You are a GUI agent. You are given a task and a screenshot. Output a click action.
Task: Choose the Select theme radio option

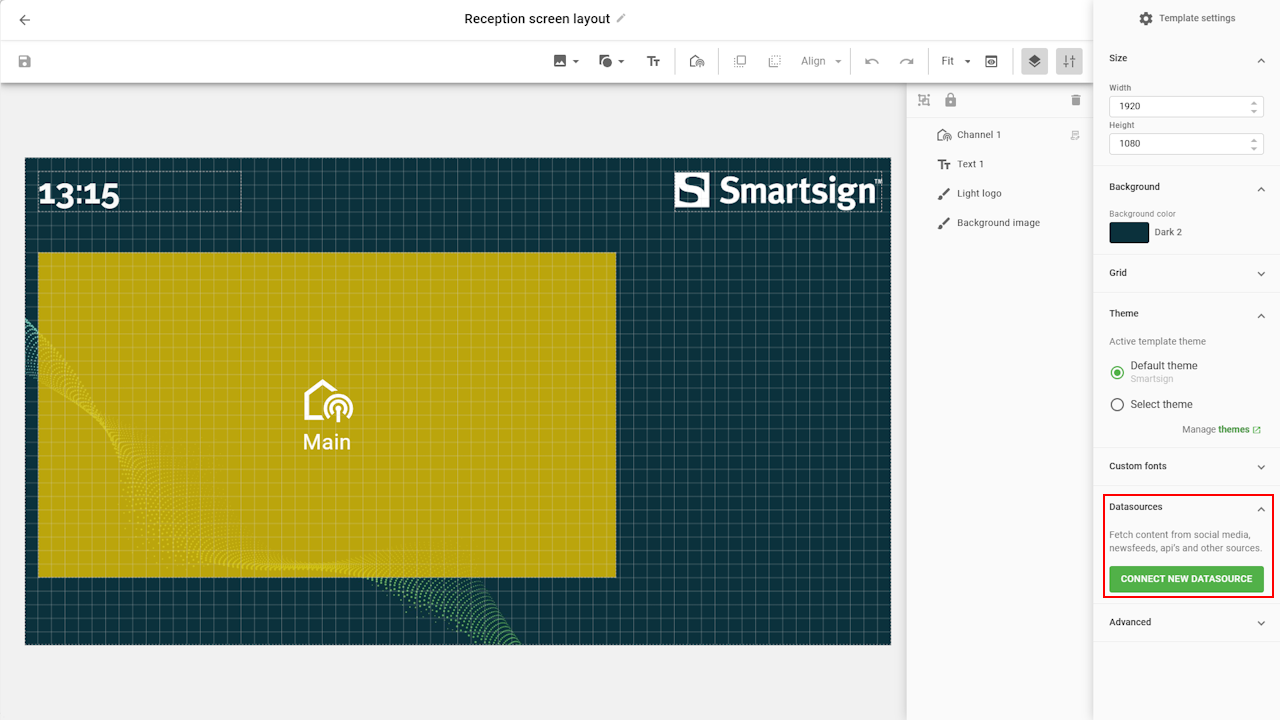pos(1117,405)
